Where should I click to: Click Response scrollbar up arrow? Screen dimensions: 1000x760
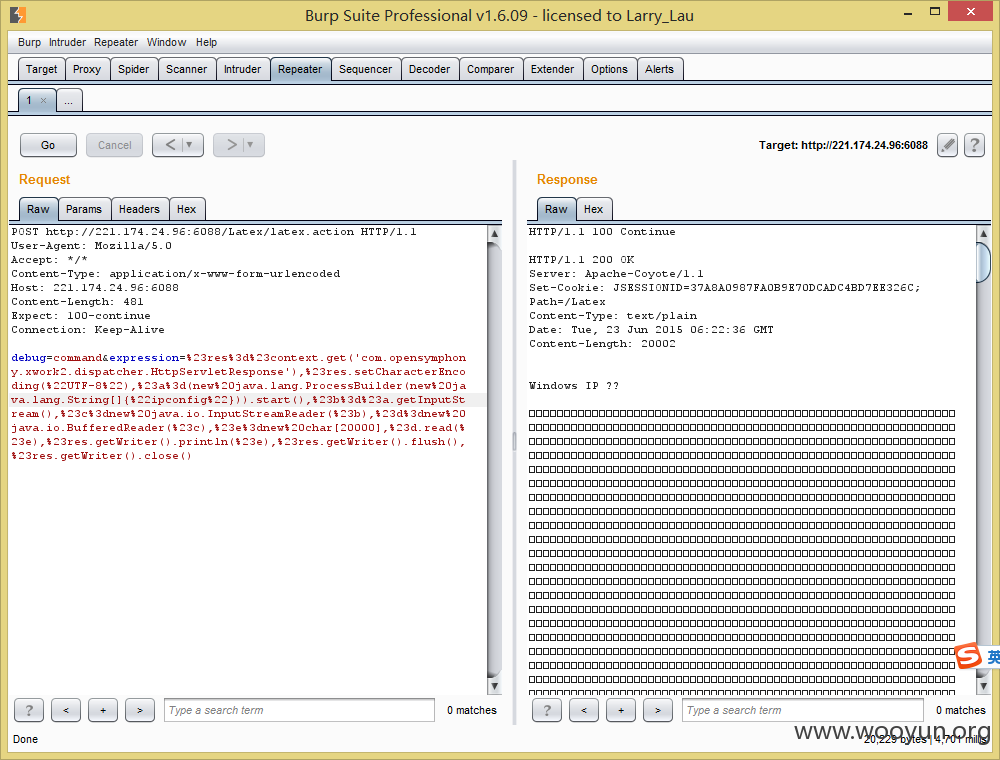983,233
